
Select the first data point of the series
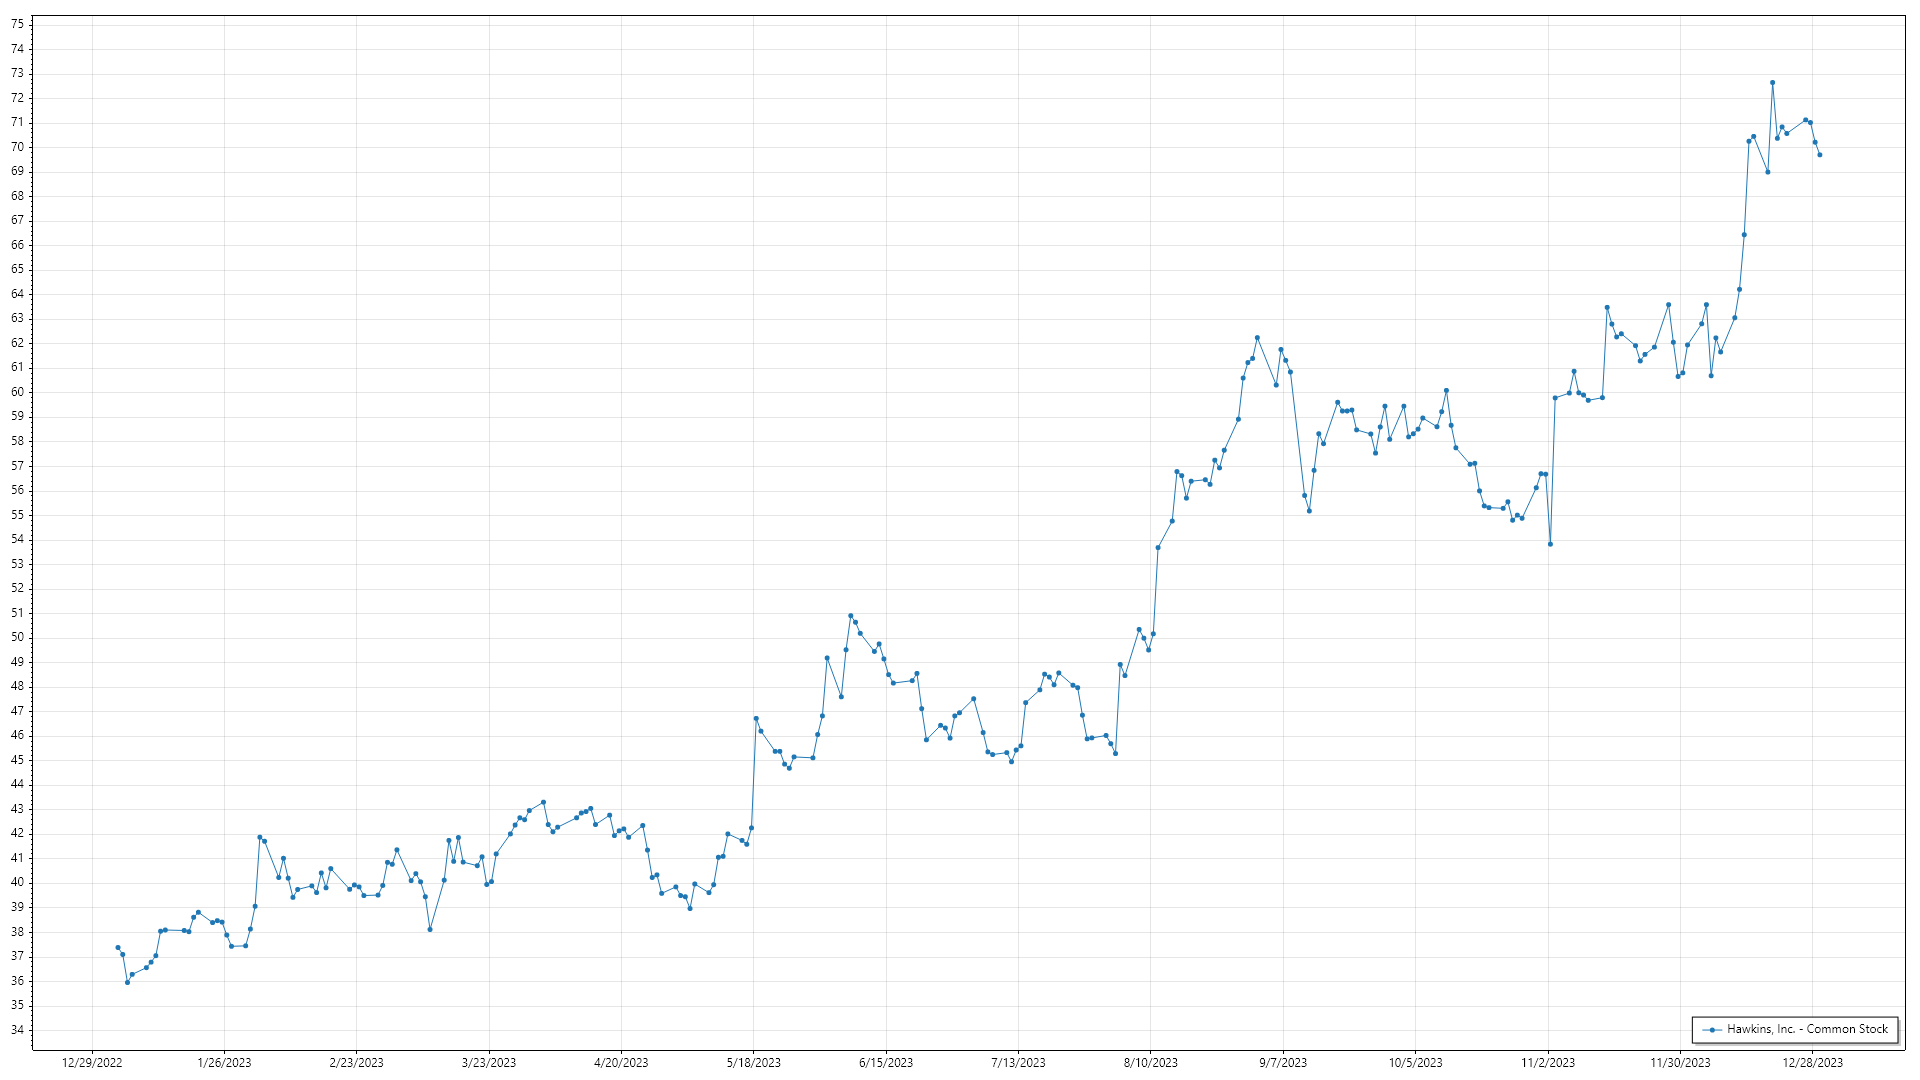(118, 947)
